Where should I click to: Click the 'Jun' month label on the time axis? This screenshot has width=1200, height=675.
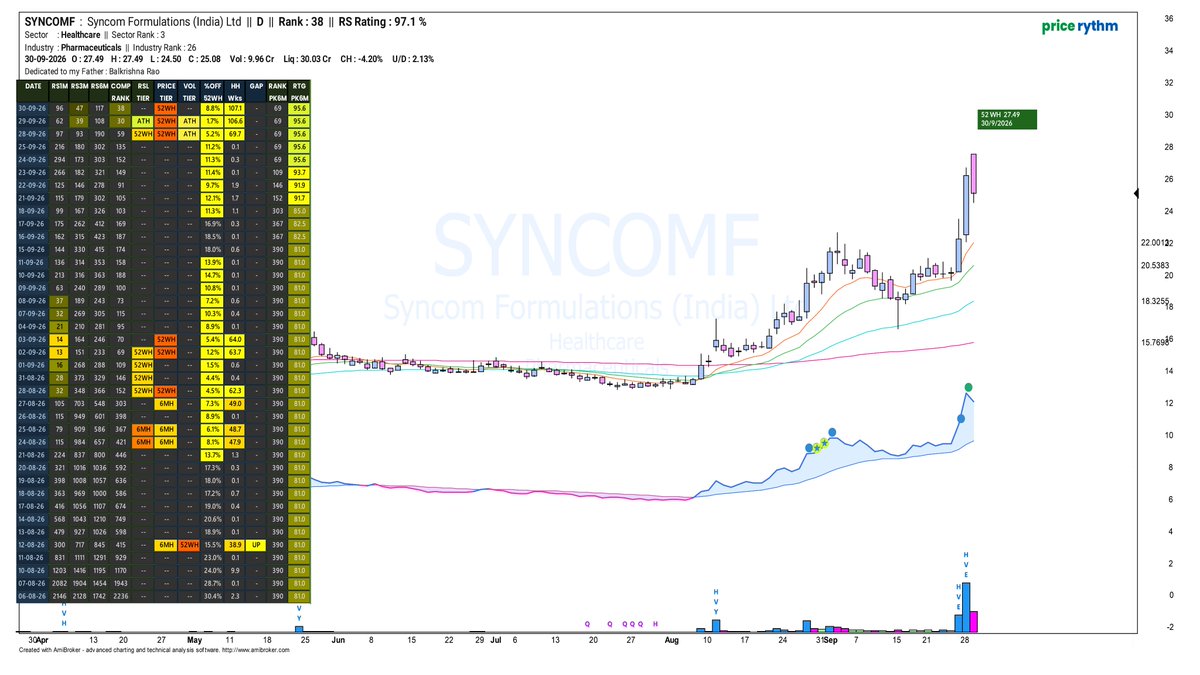(x=337, y=639)
